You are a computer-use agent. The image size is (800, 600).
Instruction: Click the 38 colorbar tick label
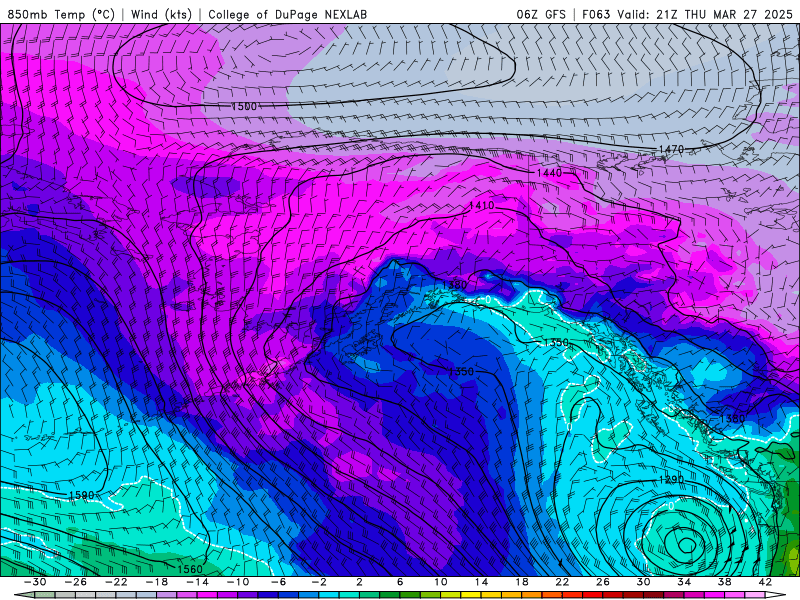724,582
